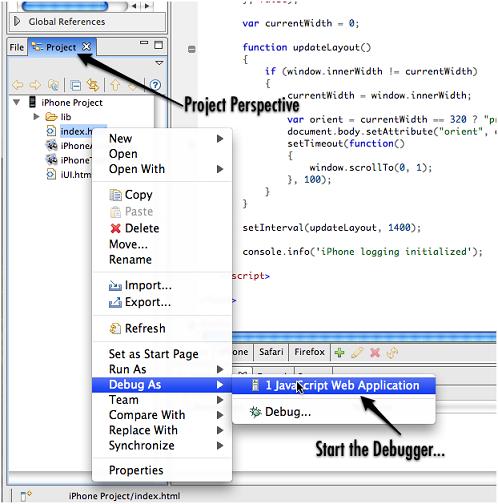Select Set as Start Page
Image resolution: width=498 pixels, height=504 pixels.
[162, 354]
